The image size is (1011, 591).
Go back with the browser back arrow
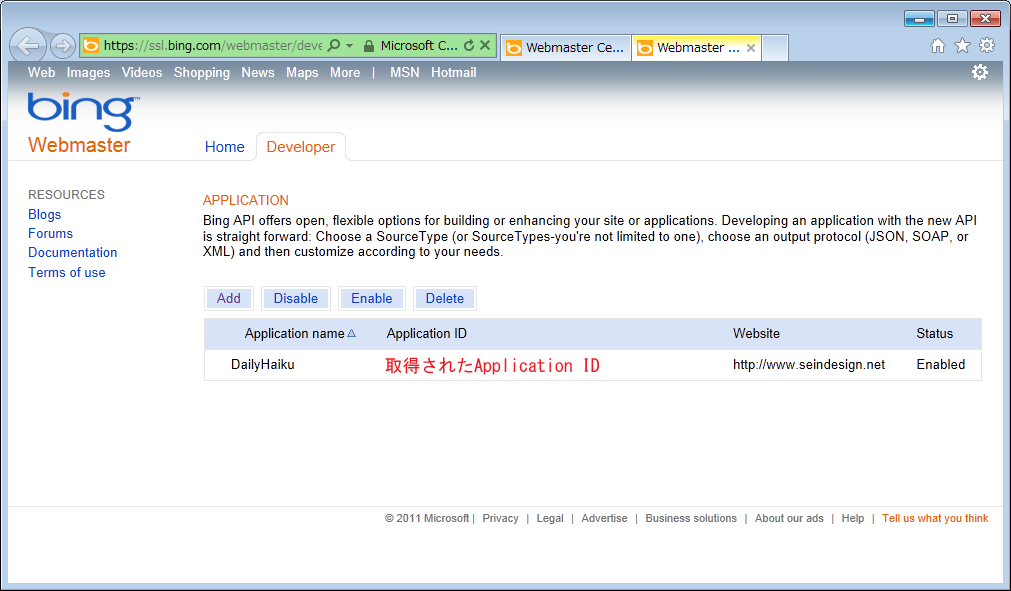click(28, 46)
